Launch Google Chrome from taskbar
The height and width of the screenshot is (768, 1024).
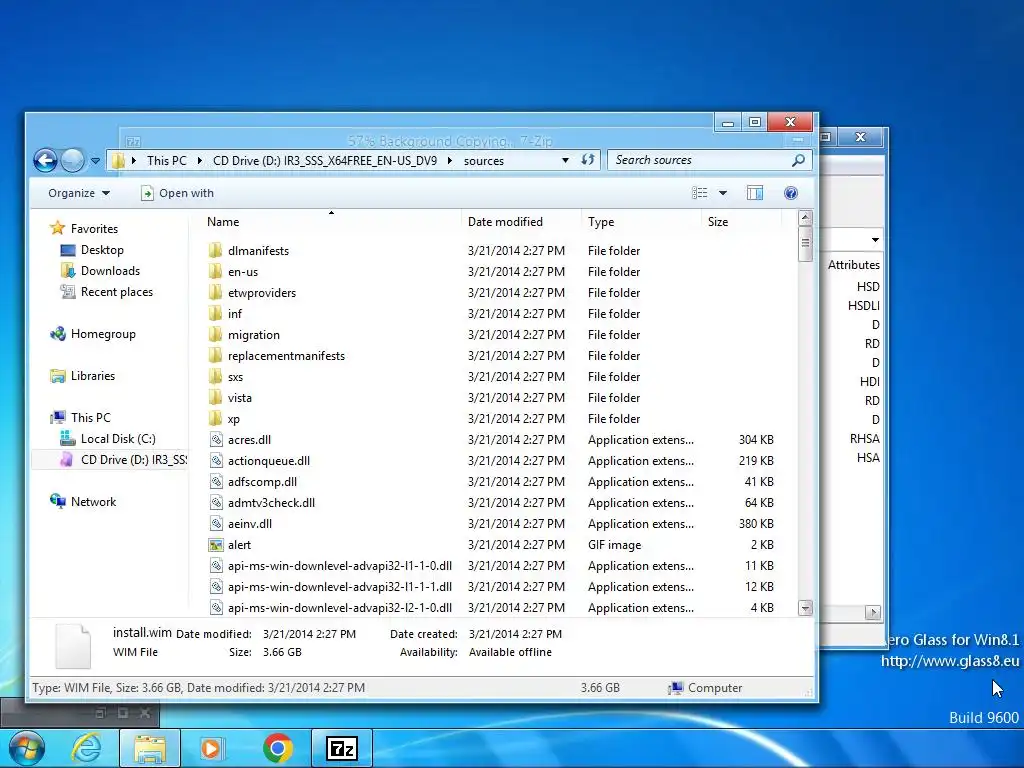278,748
